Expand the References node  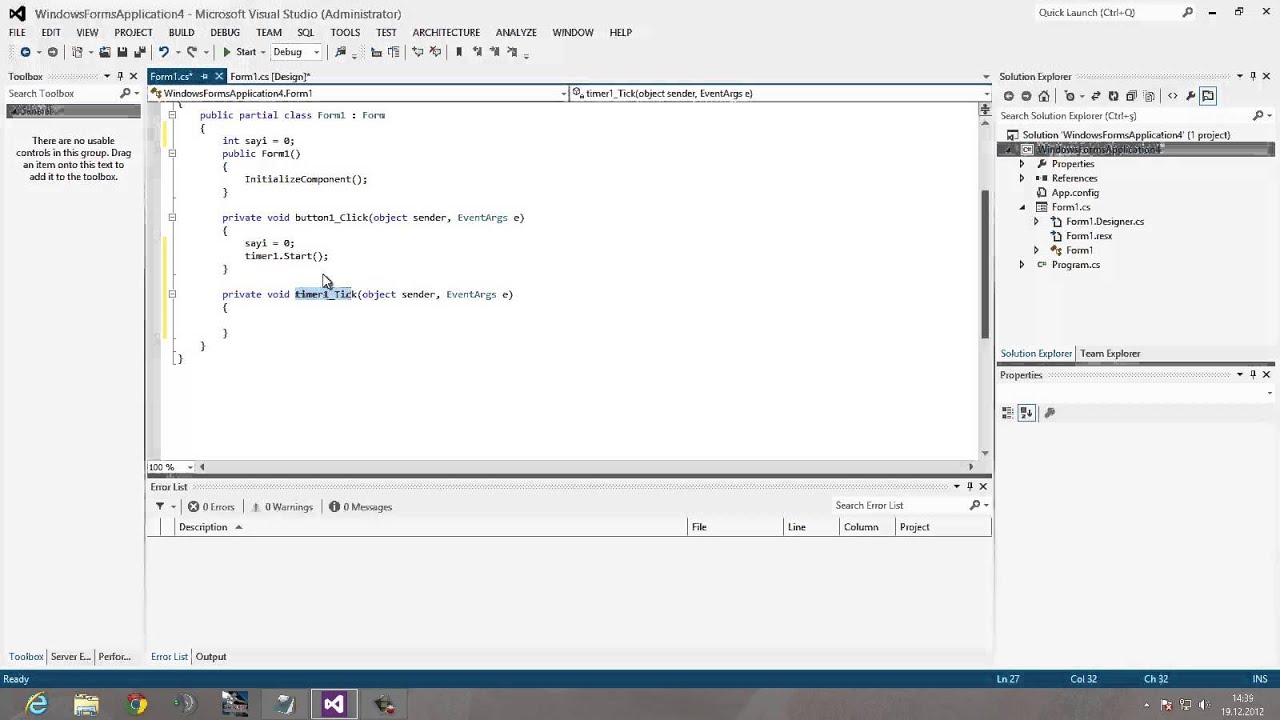(1022, 178)
